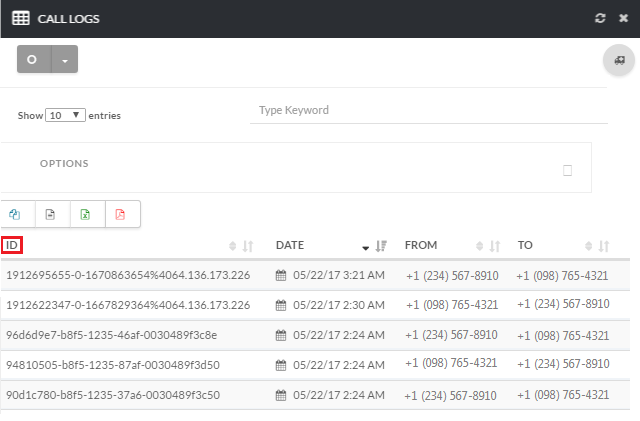Screen dimensions: 640x421
Task: Export call logs as PDF
Action: pos(120,214)
